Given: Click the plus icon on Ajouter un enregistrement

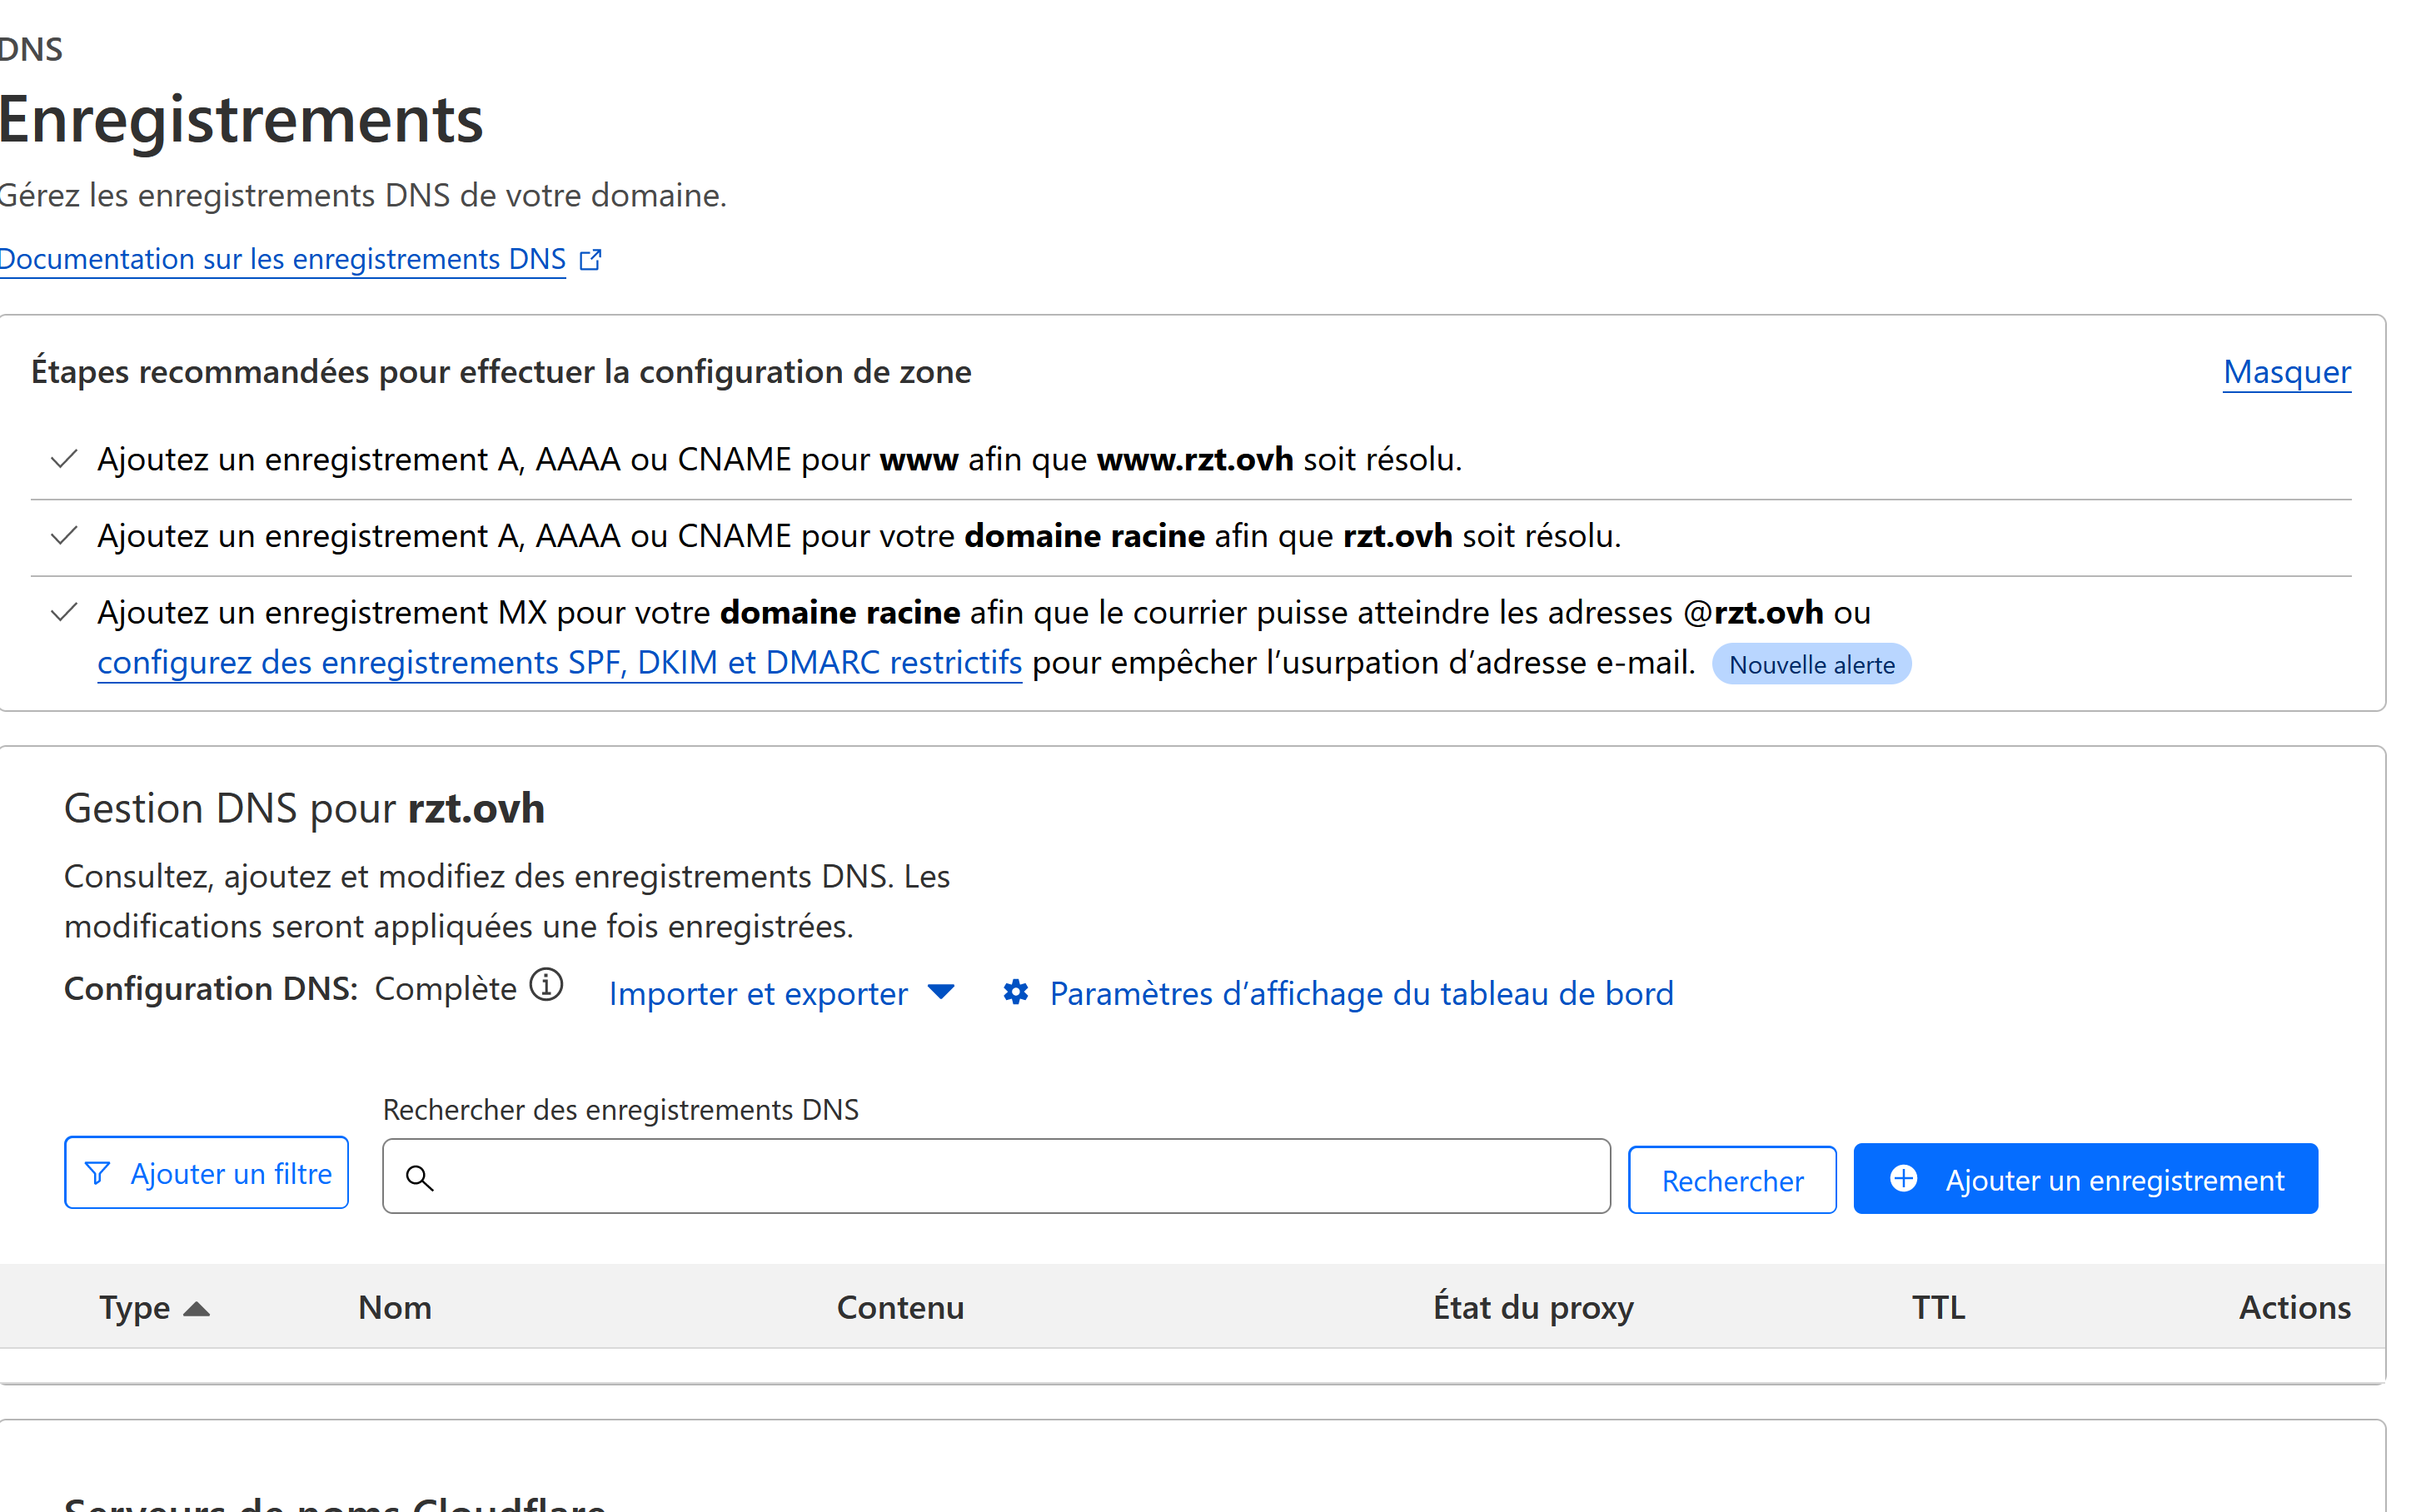Looking at the screenshot, I should (1903, 1179).
